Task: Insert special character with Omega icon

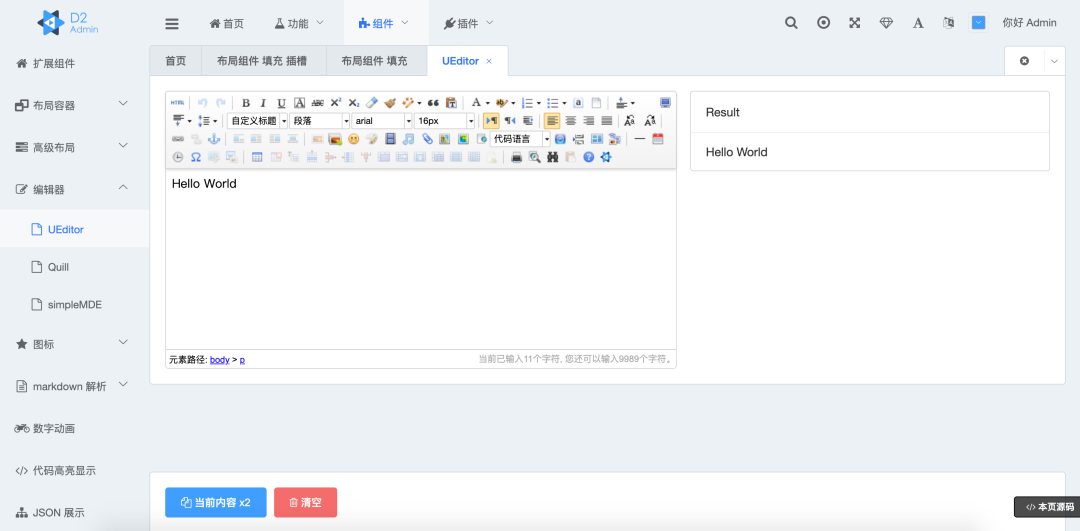Action: click(196, 157)
